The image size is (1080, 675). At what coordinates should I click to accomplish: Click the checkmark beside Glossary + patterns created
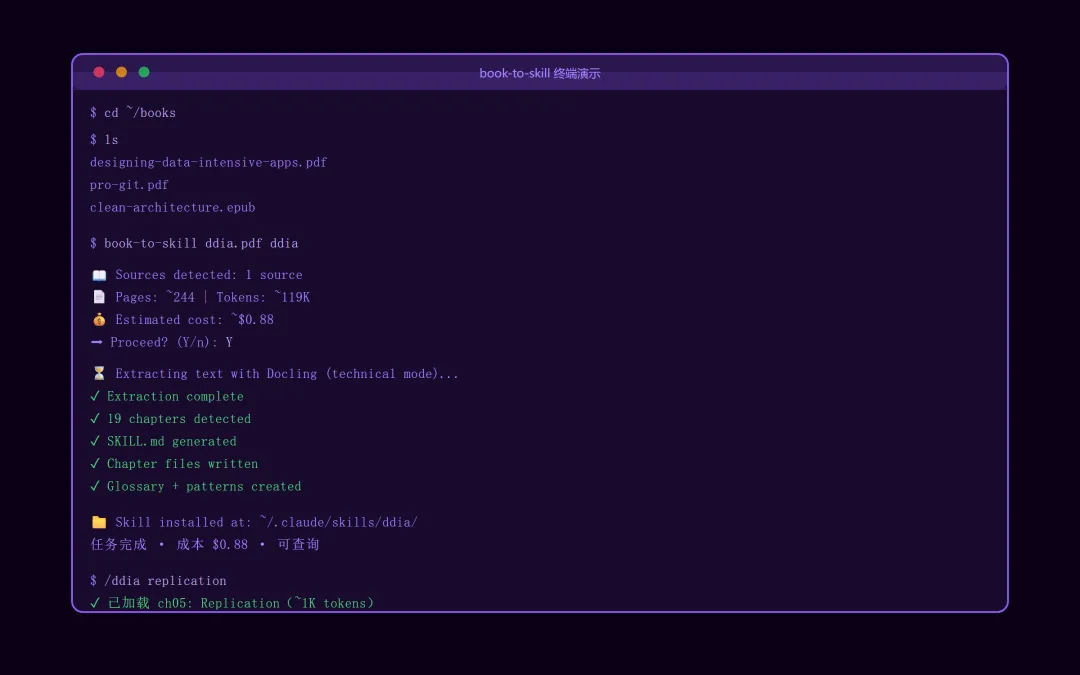tap(95, 486)
